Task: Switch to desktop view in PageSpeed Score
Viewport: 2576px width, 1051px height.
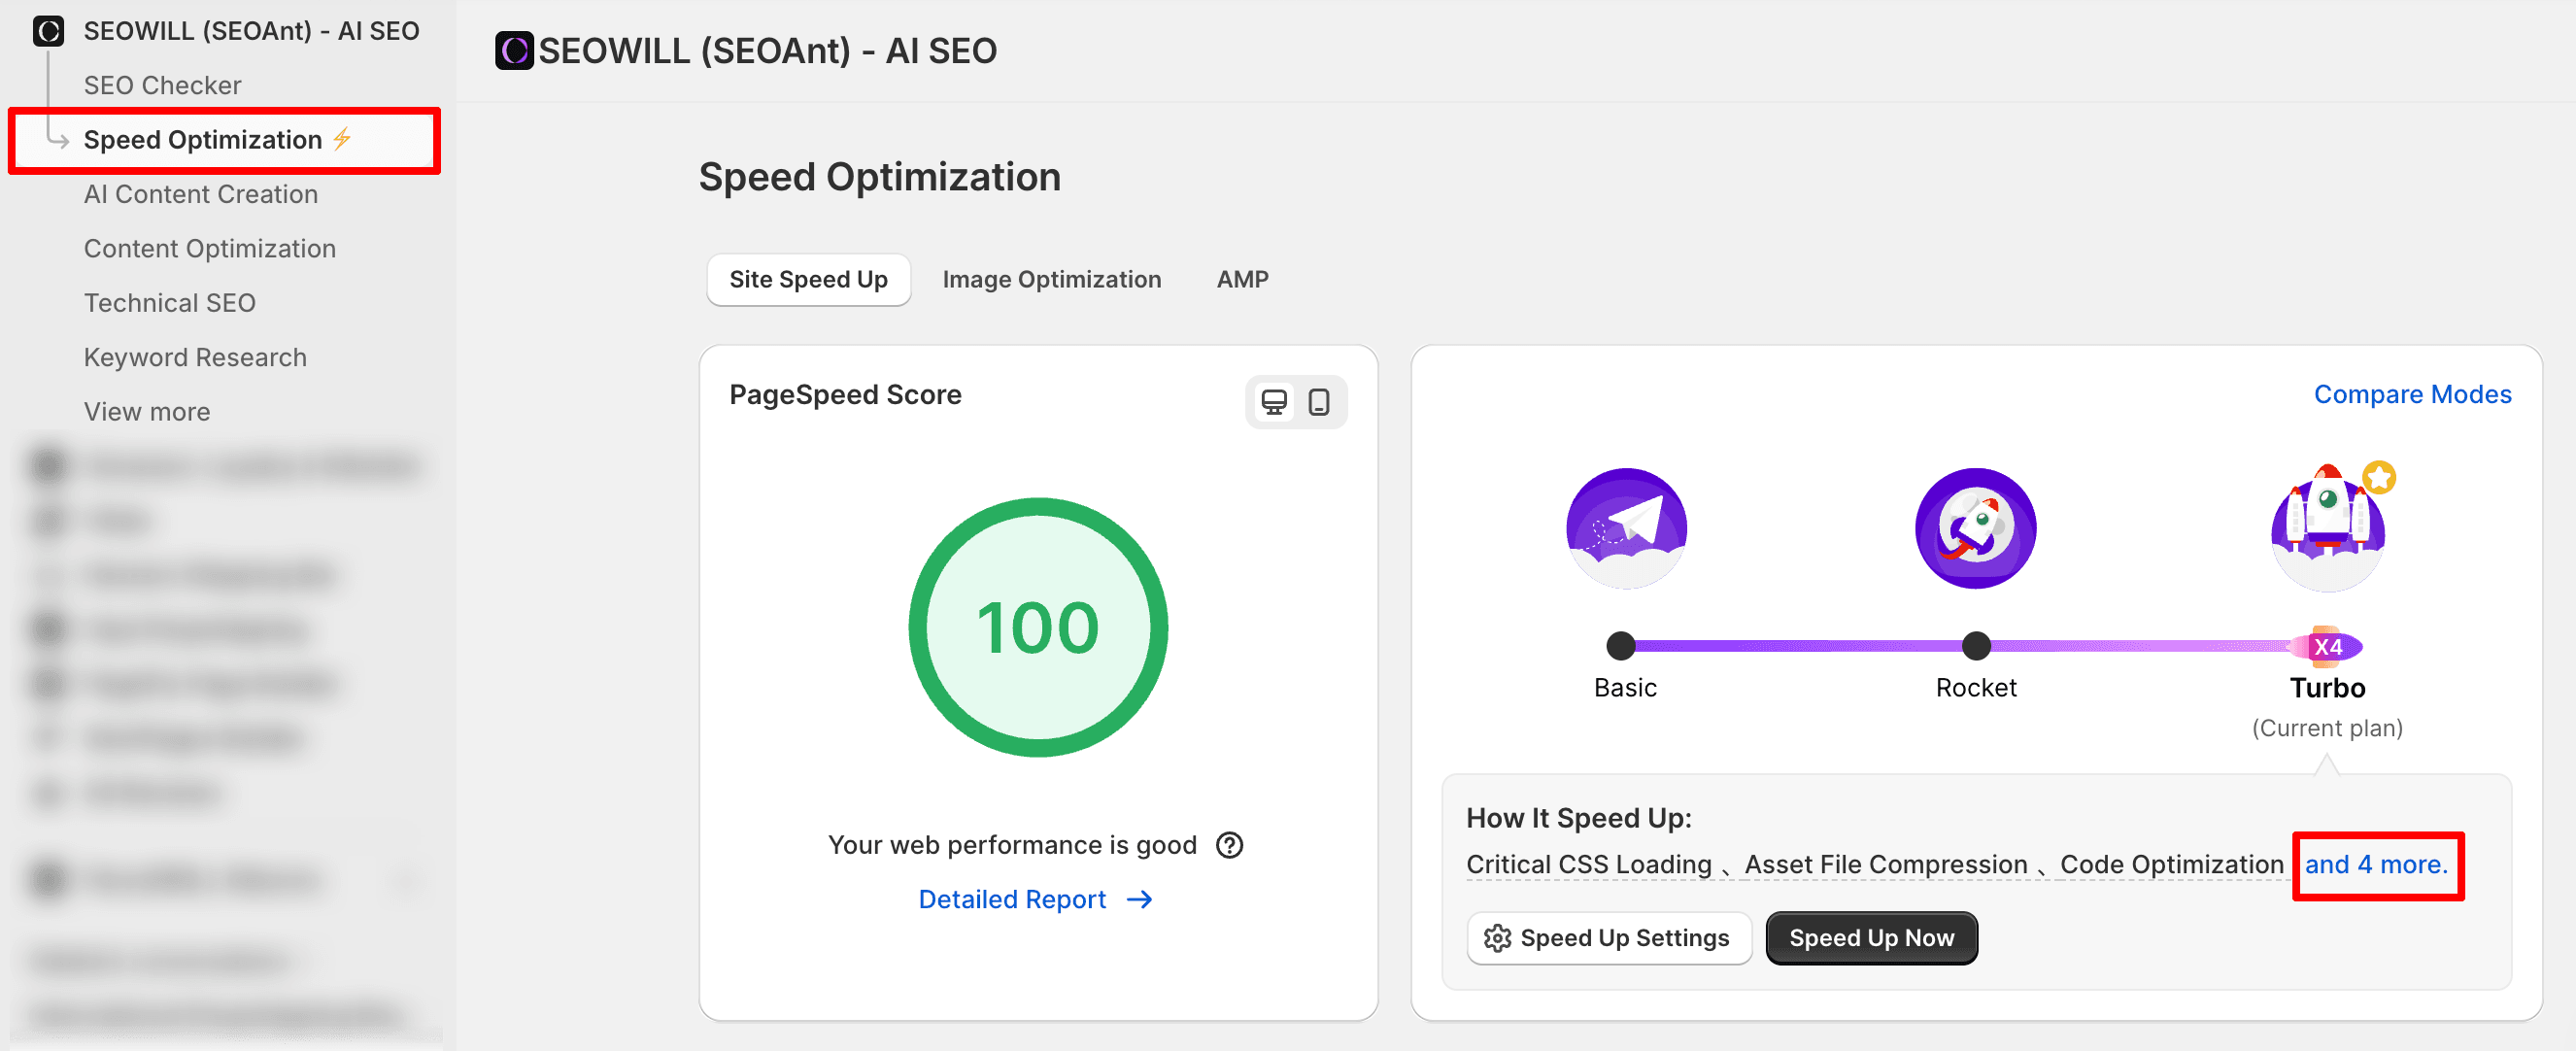Action: (x=1273, y=402)
